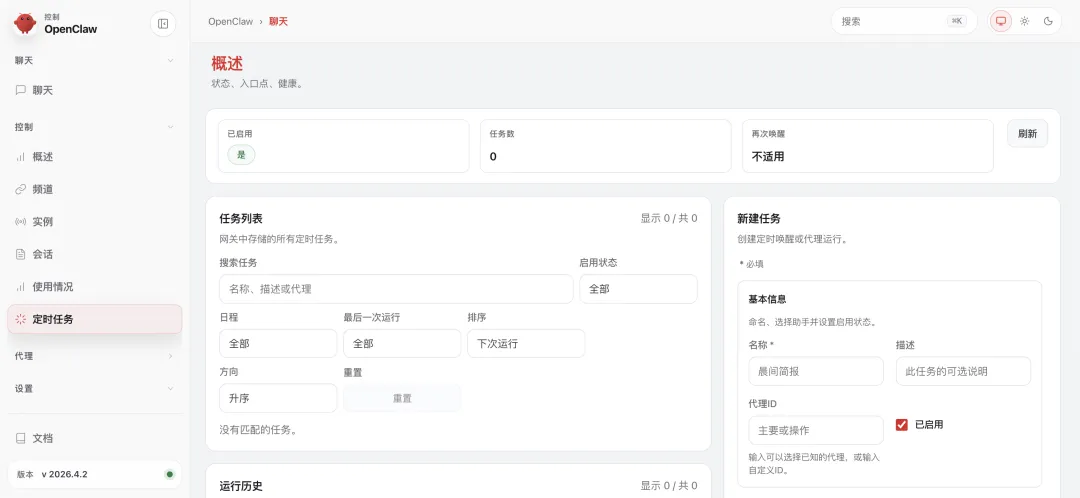The height and width of the screenshot is (498, 1080).
Task: Click the 版本 v 2026.4.2 label
Action: 52,474
